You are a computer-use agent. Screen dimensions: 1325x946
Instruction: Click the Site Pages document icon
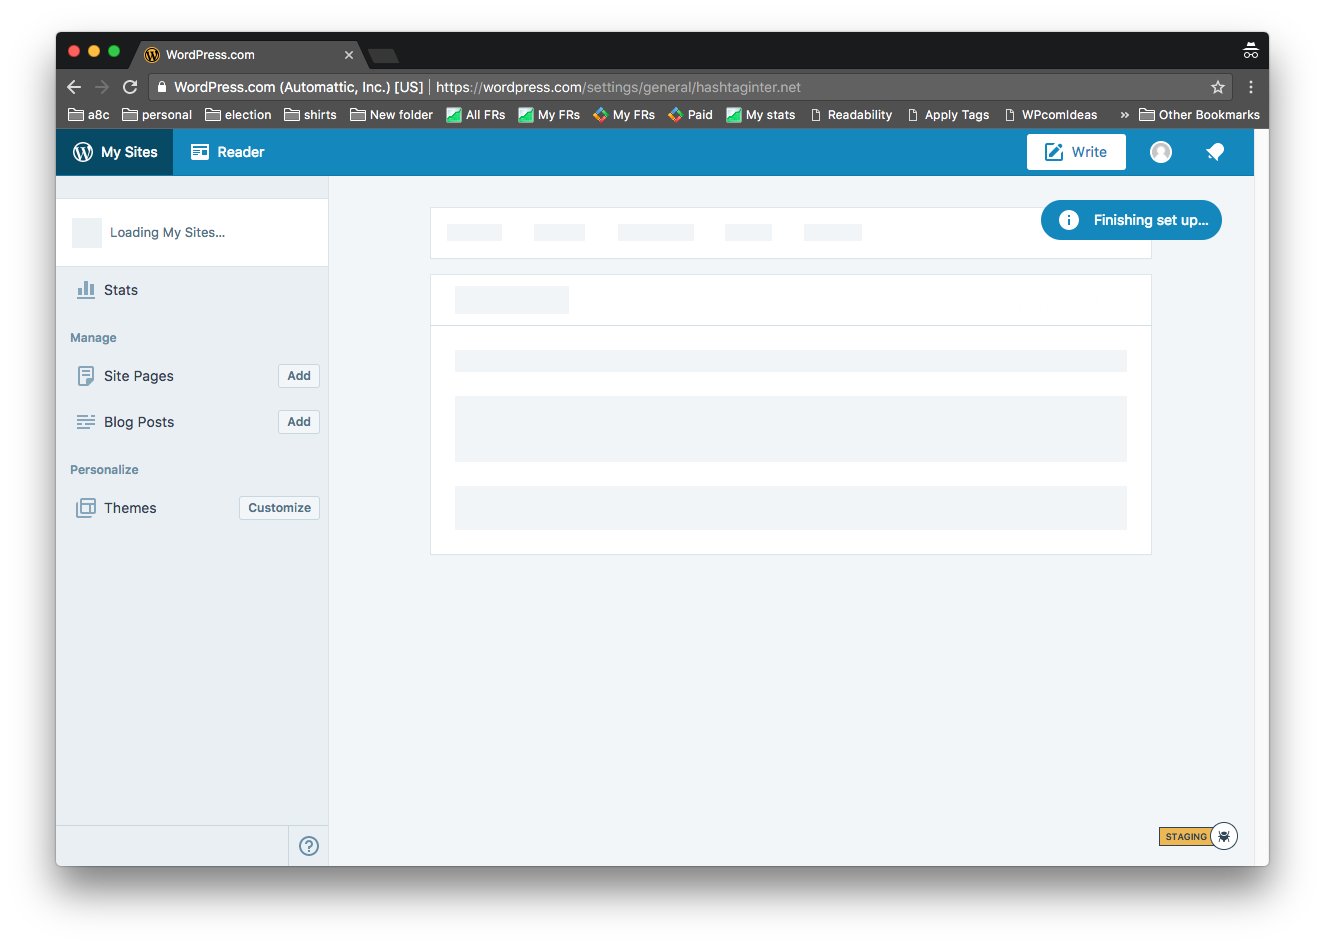coord(86,375)
